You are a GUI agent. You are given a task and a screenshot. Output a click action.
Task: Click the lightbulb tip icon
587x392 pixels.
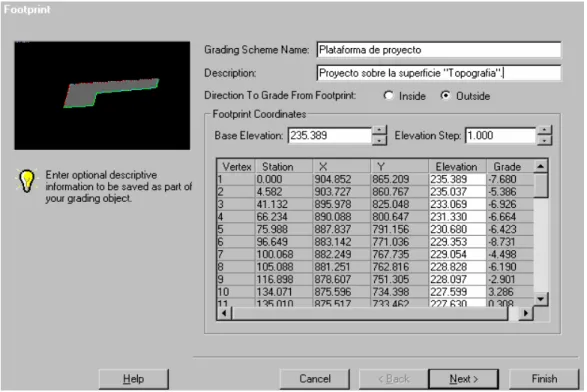click(x=27, y=180)
